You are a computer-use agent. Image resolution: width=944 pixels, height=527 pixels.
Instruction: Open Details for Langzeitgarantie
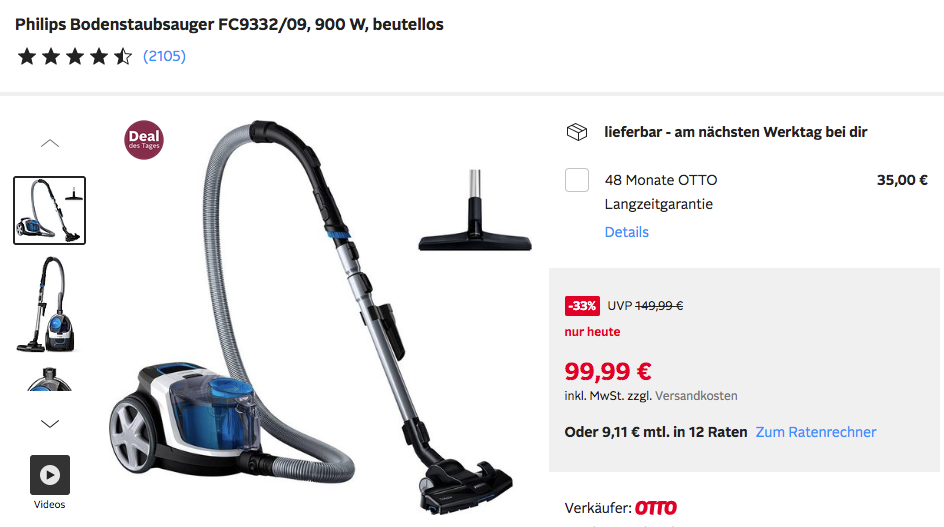(x=627, y=232)
